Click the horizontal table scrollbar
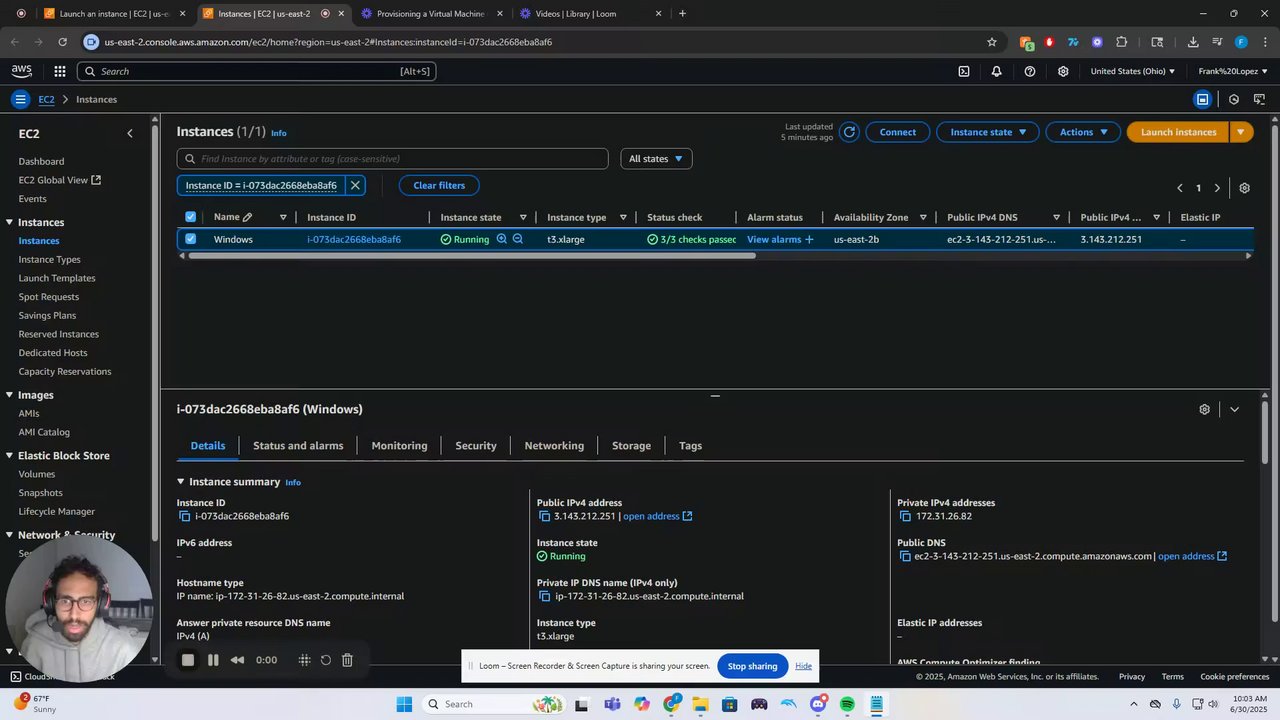Image resolution: width=1280 pixels, height=720 pixels. (x=471, y=256)
